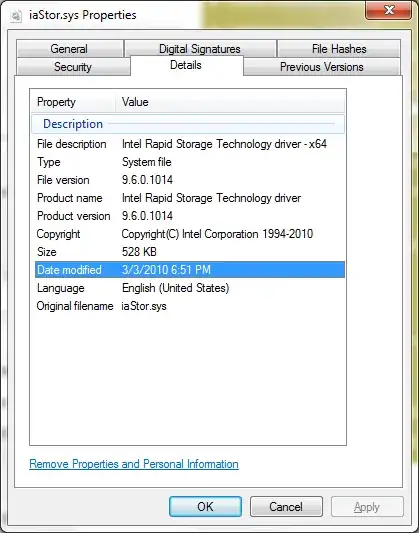The height and width of the screenshot is (533, 419).
Task: Select the Product name property row
Action: point(190,198)
